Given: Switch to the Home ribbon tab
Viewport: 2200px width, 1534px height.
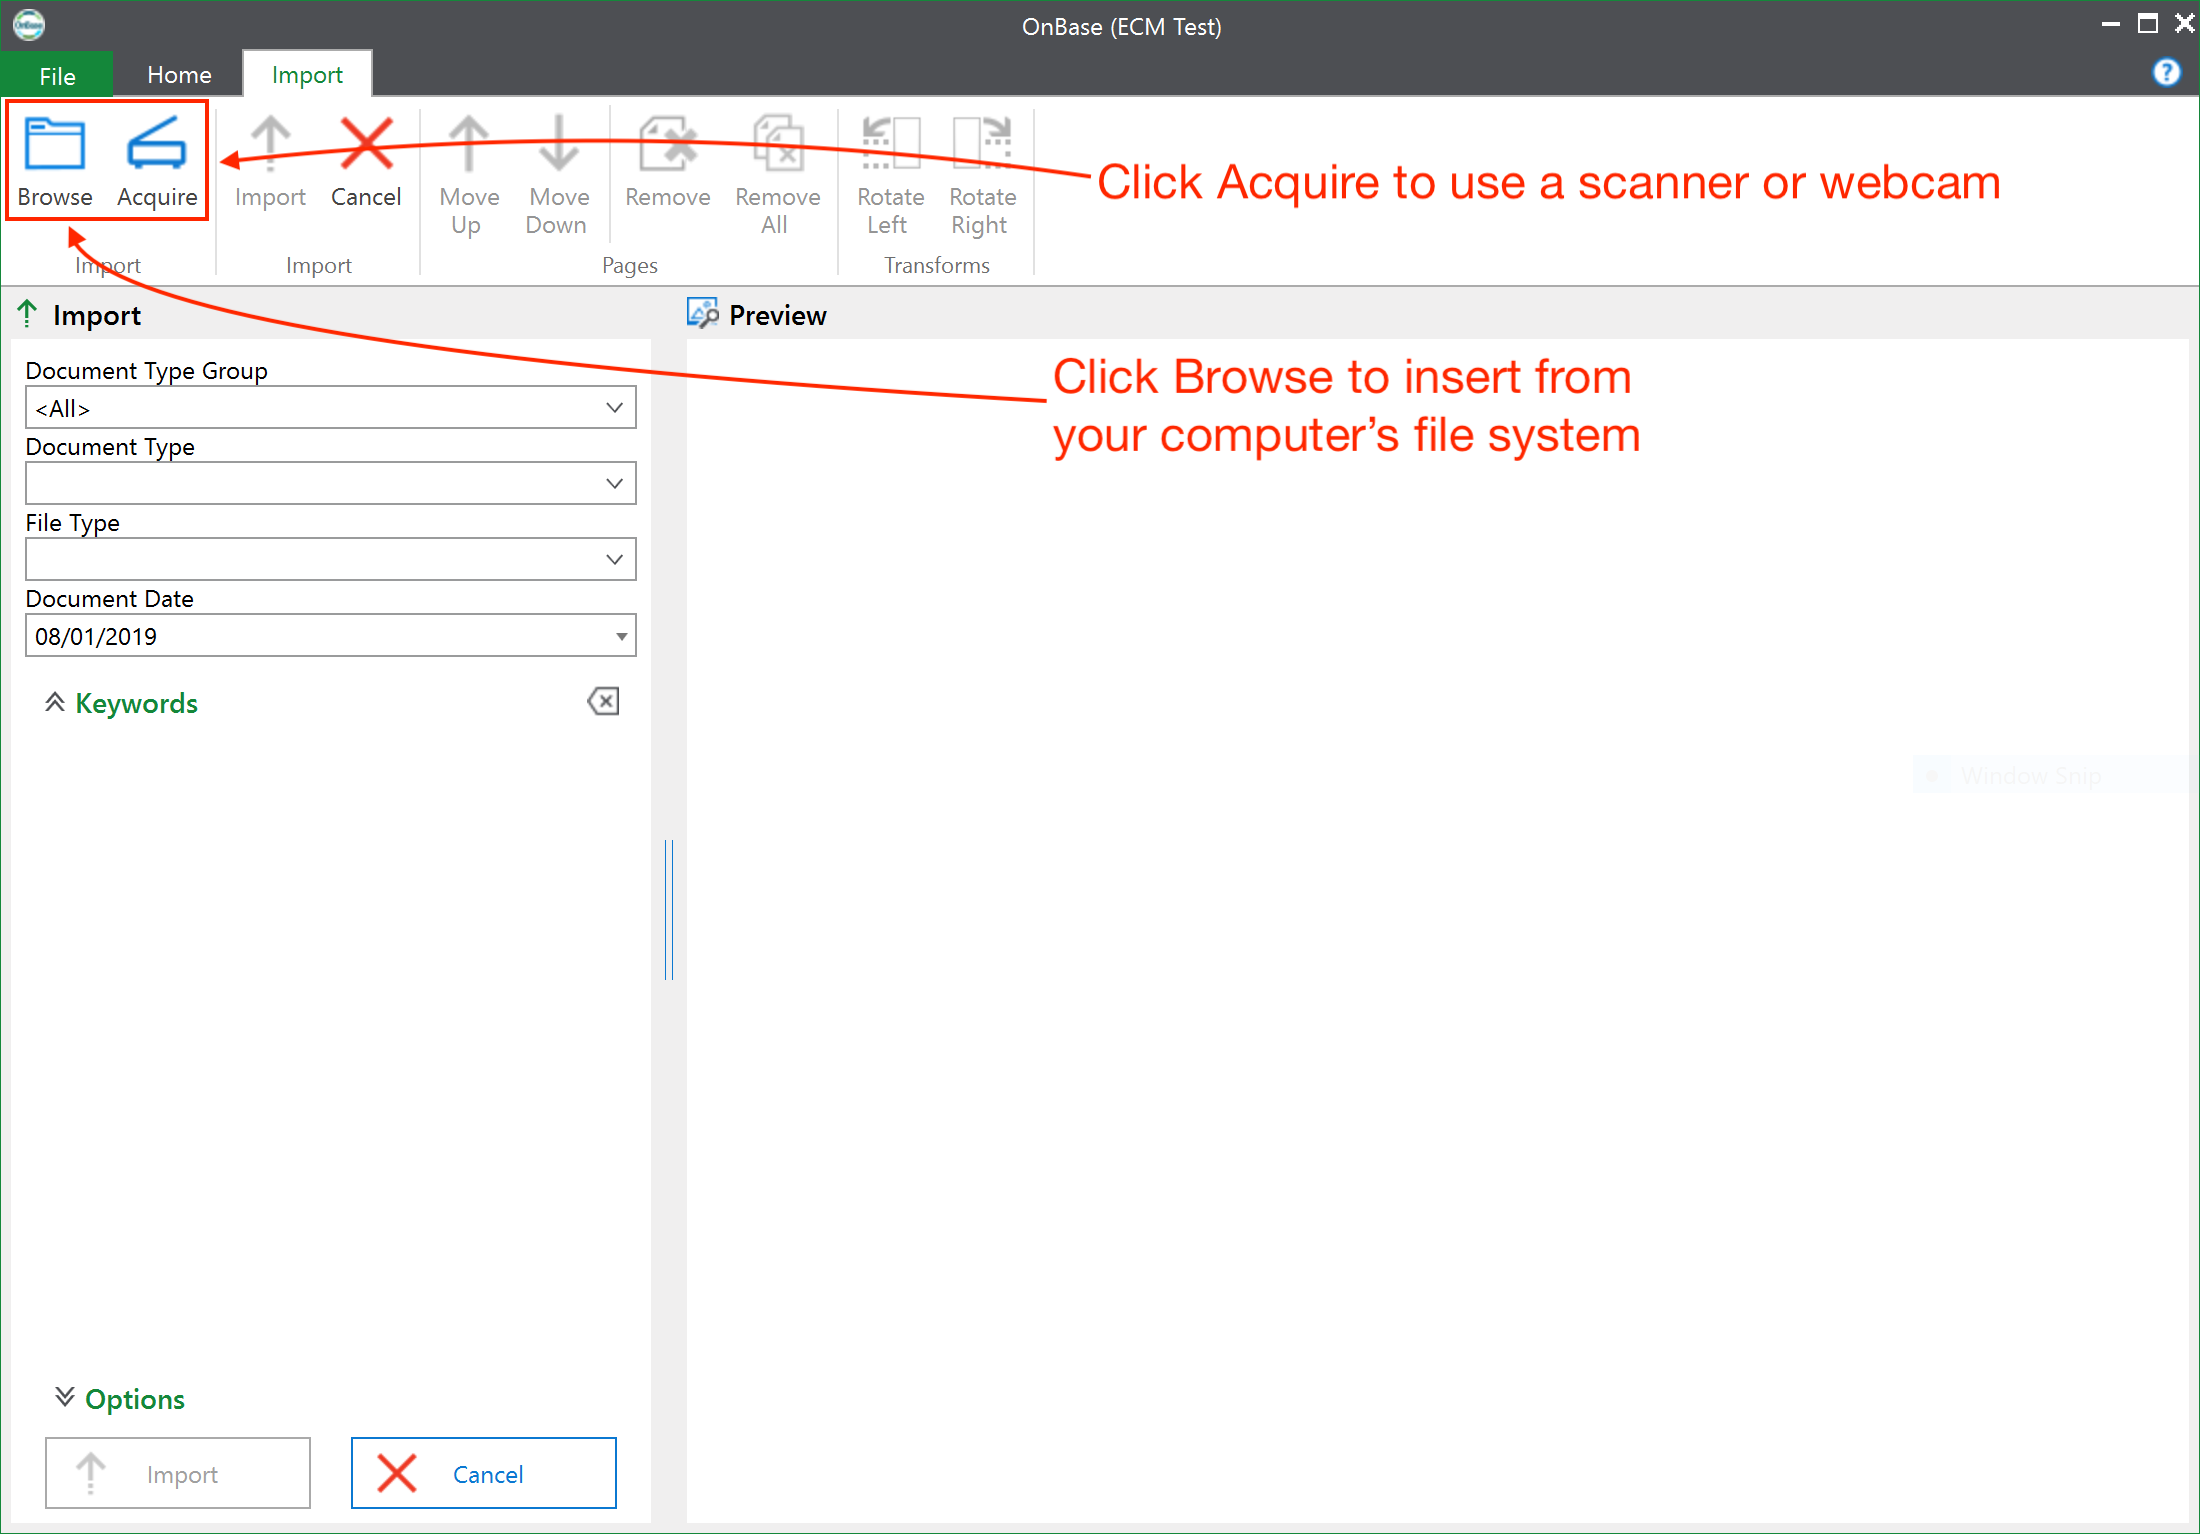Looking at the screenshot, I should [179, 75].
